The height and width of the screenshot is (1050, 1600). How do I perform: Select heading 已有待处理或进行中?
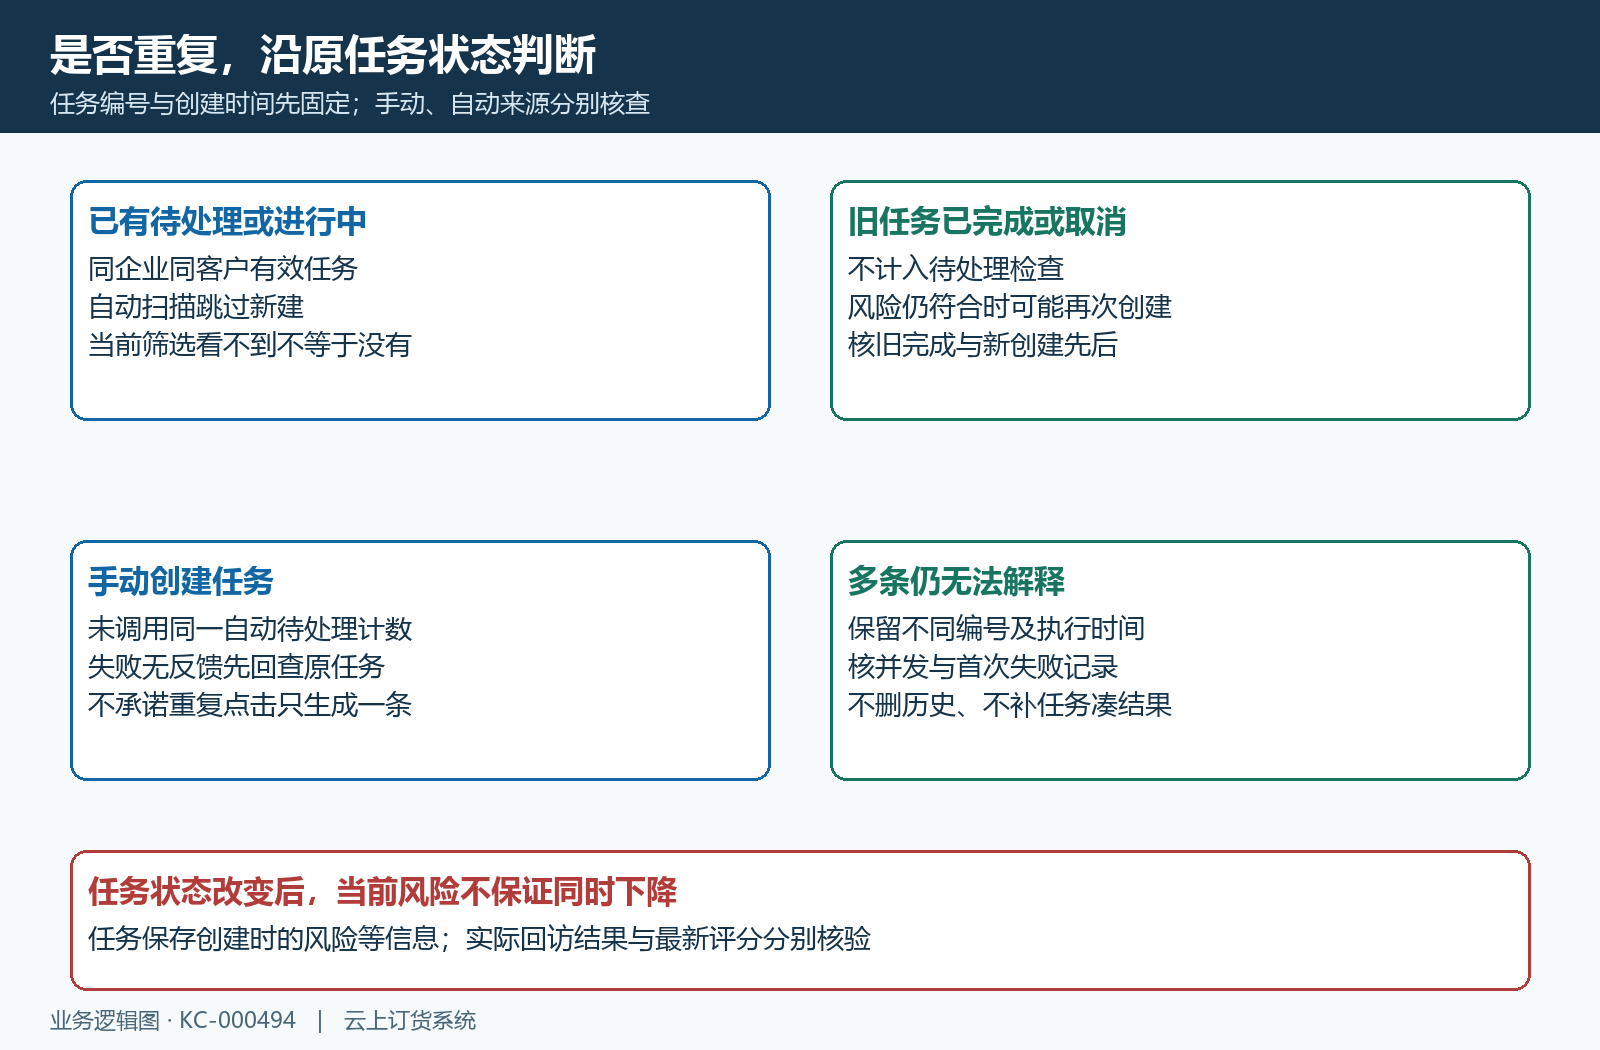227,221
